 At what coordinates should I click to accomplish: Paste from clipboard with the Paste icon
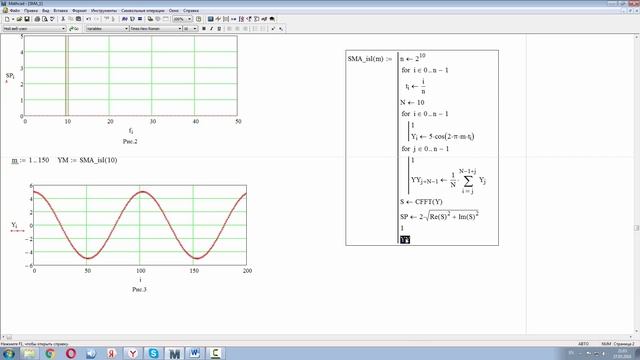78,19
